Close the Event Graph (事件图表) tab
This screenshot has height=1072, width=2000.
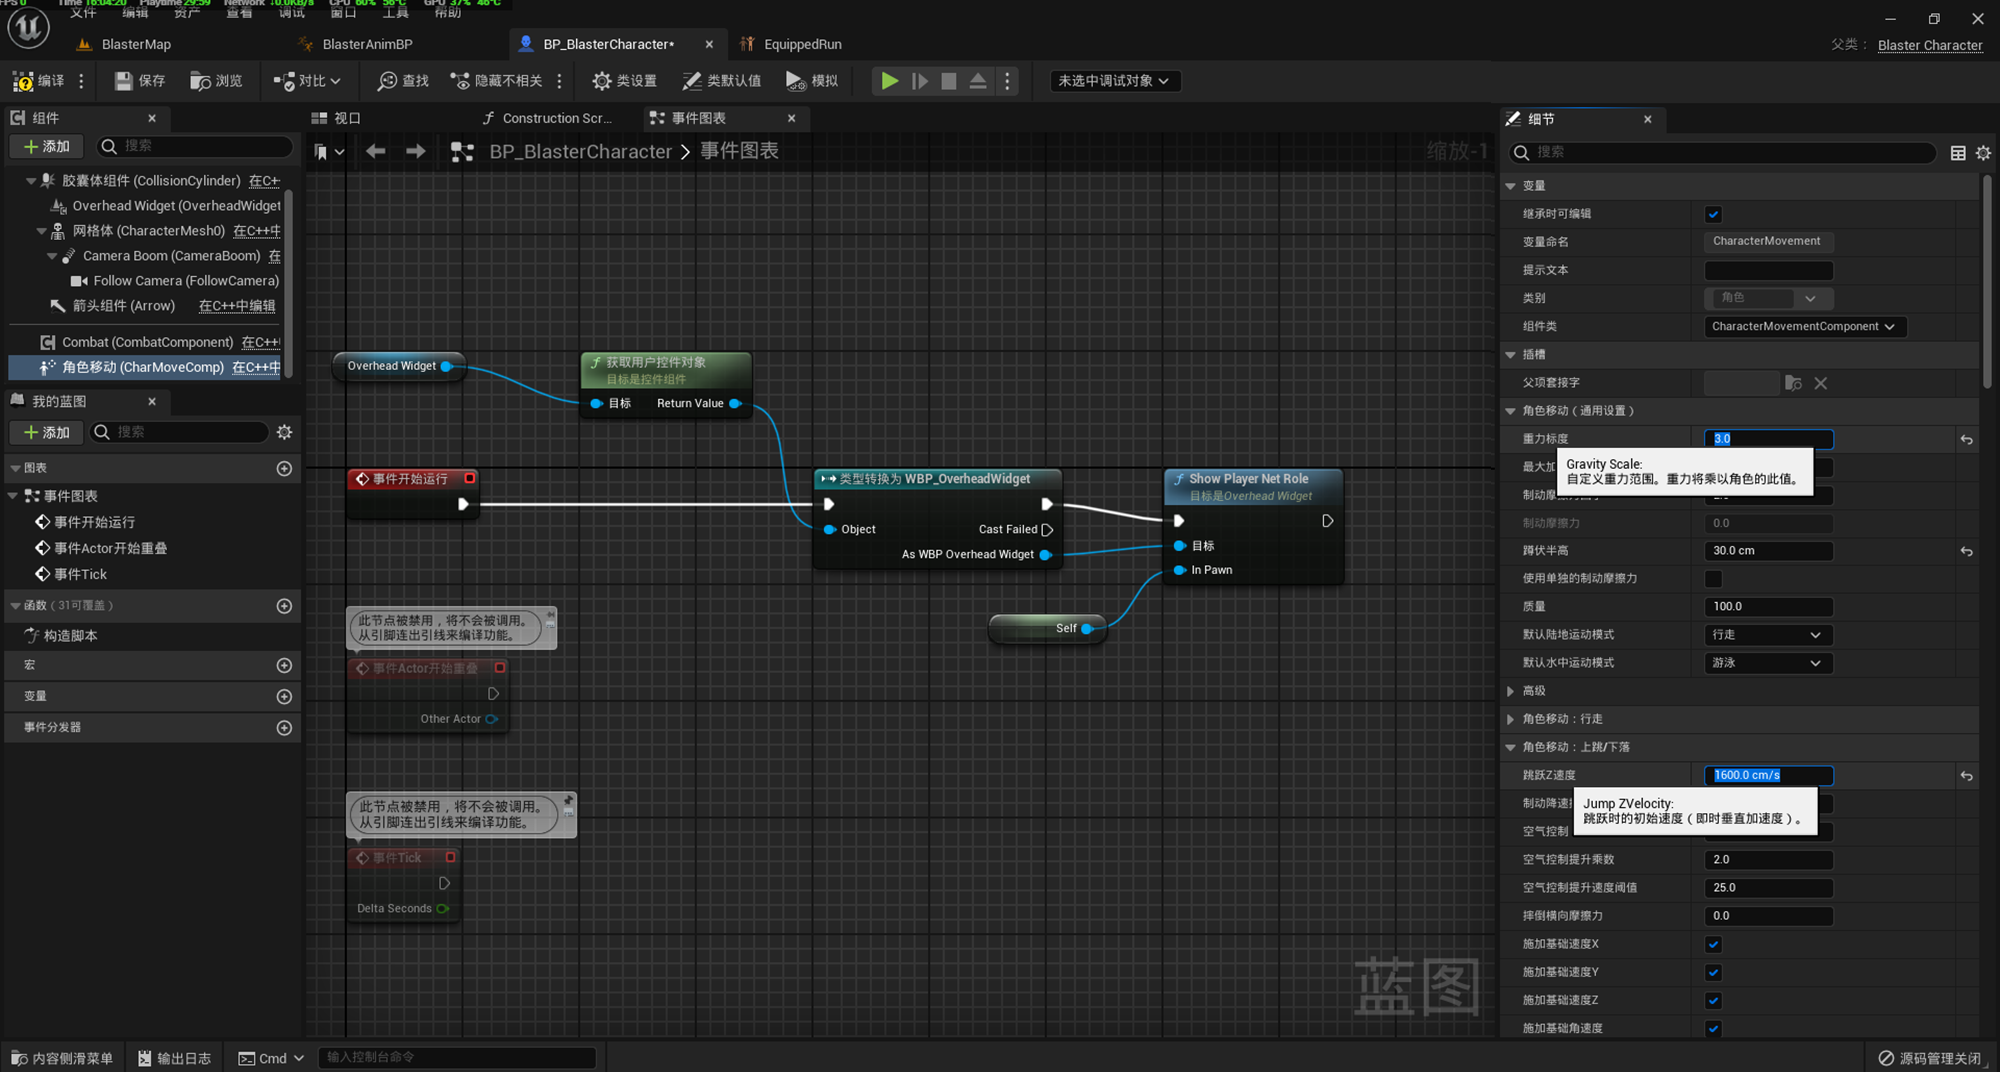[x=792, y=118]
